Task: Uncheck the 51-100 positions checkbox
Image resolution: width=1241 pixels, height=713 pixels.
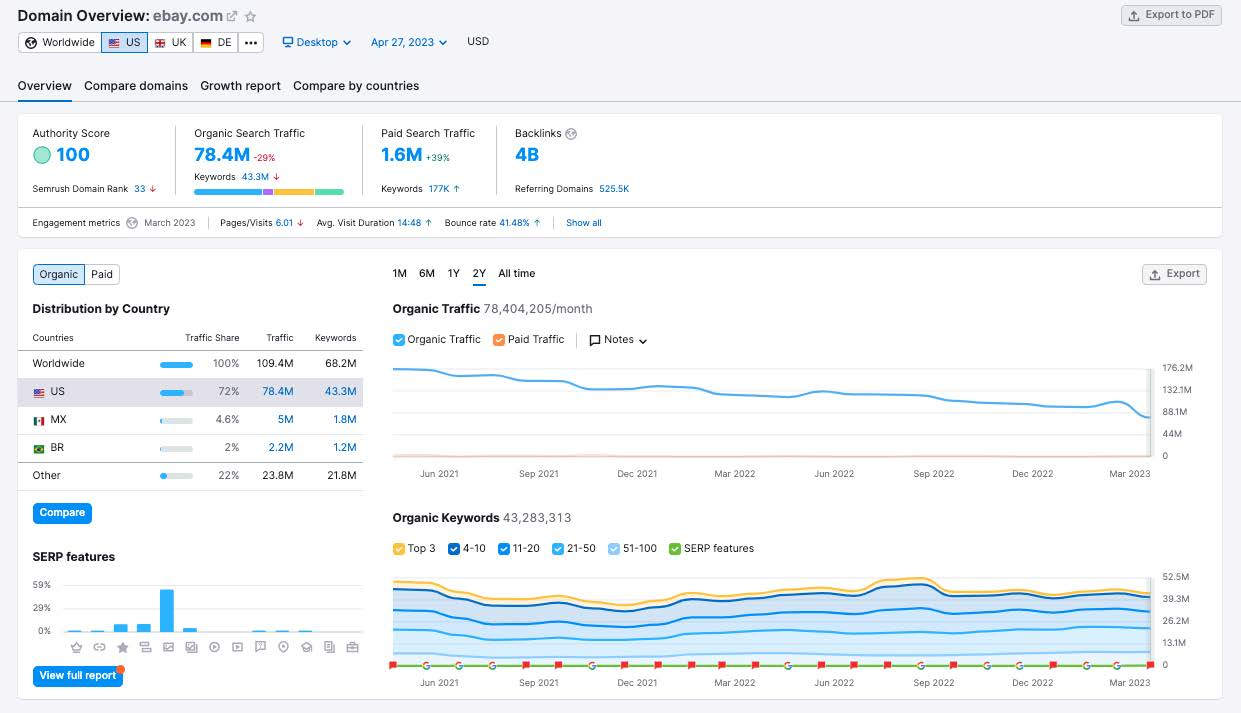Action: click(613, 549)
